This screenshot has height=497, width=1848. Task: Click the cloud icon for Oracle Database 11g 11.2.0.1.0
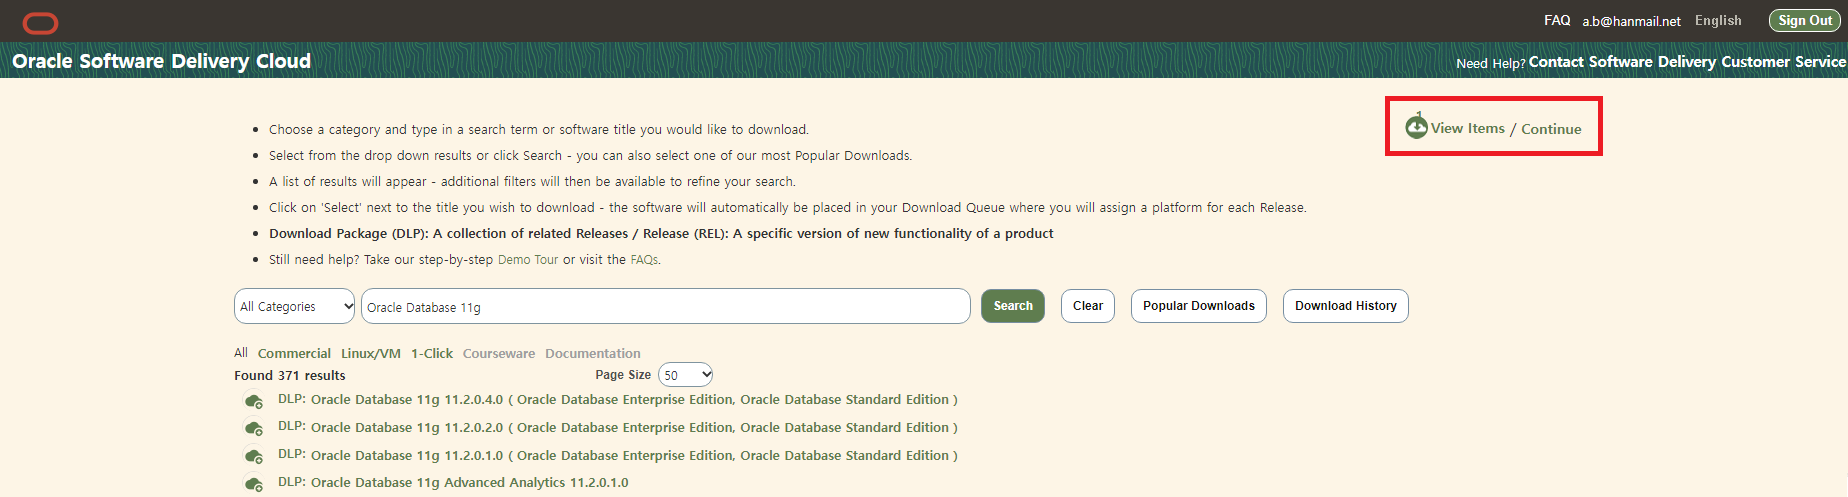click(254, 456)
